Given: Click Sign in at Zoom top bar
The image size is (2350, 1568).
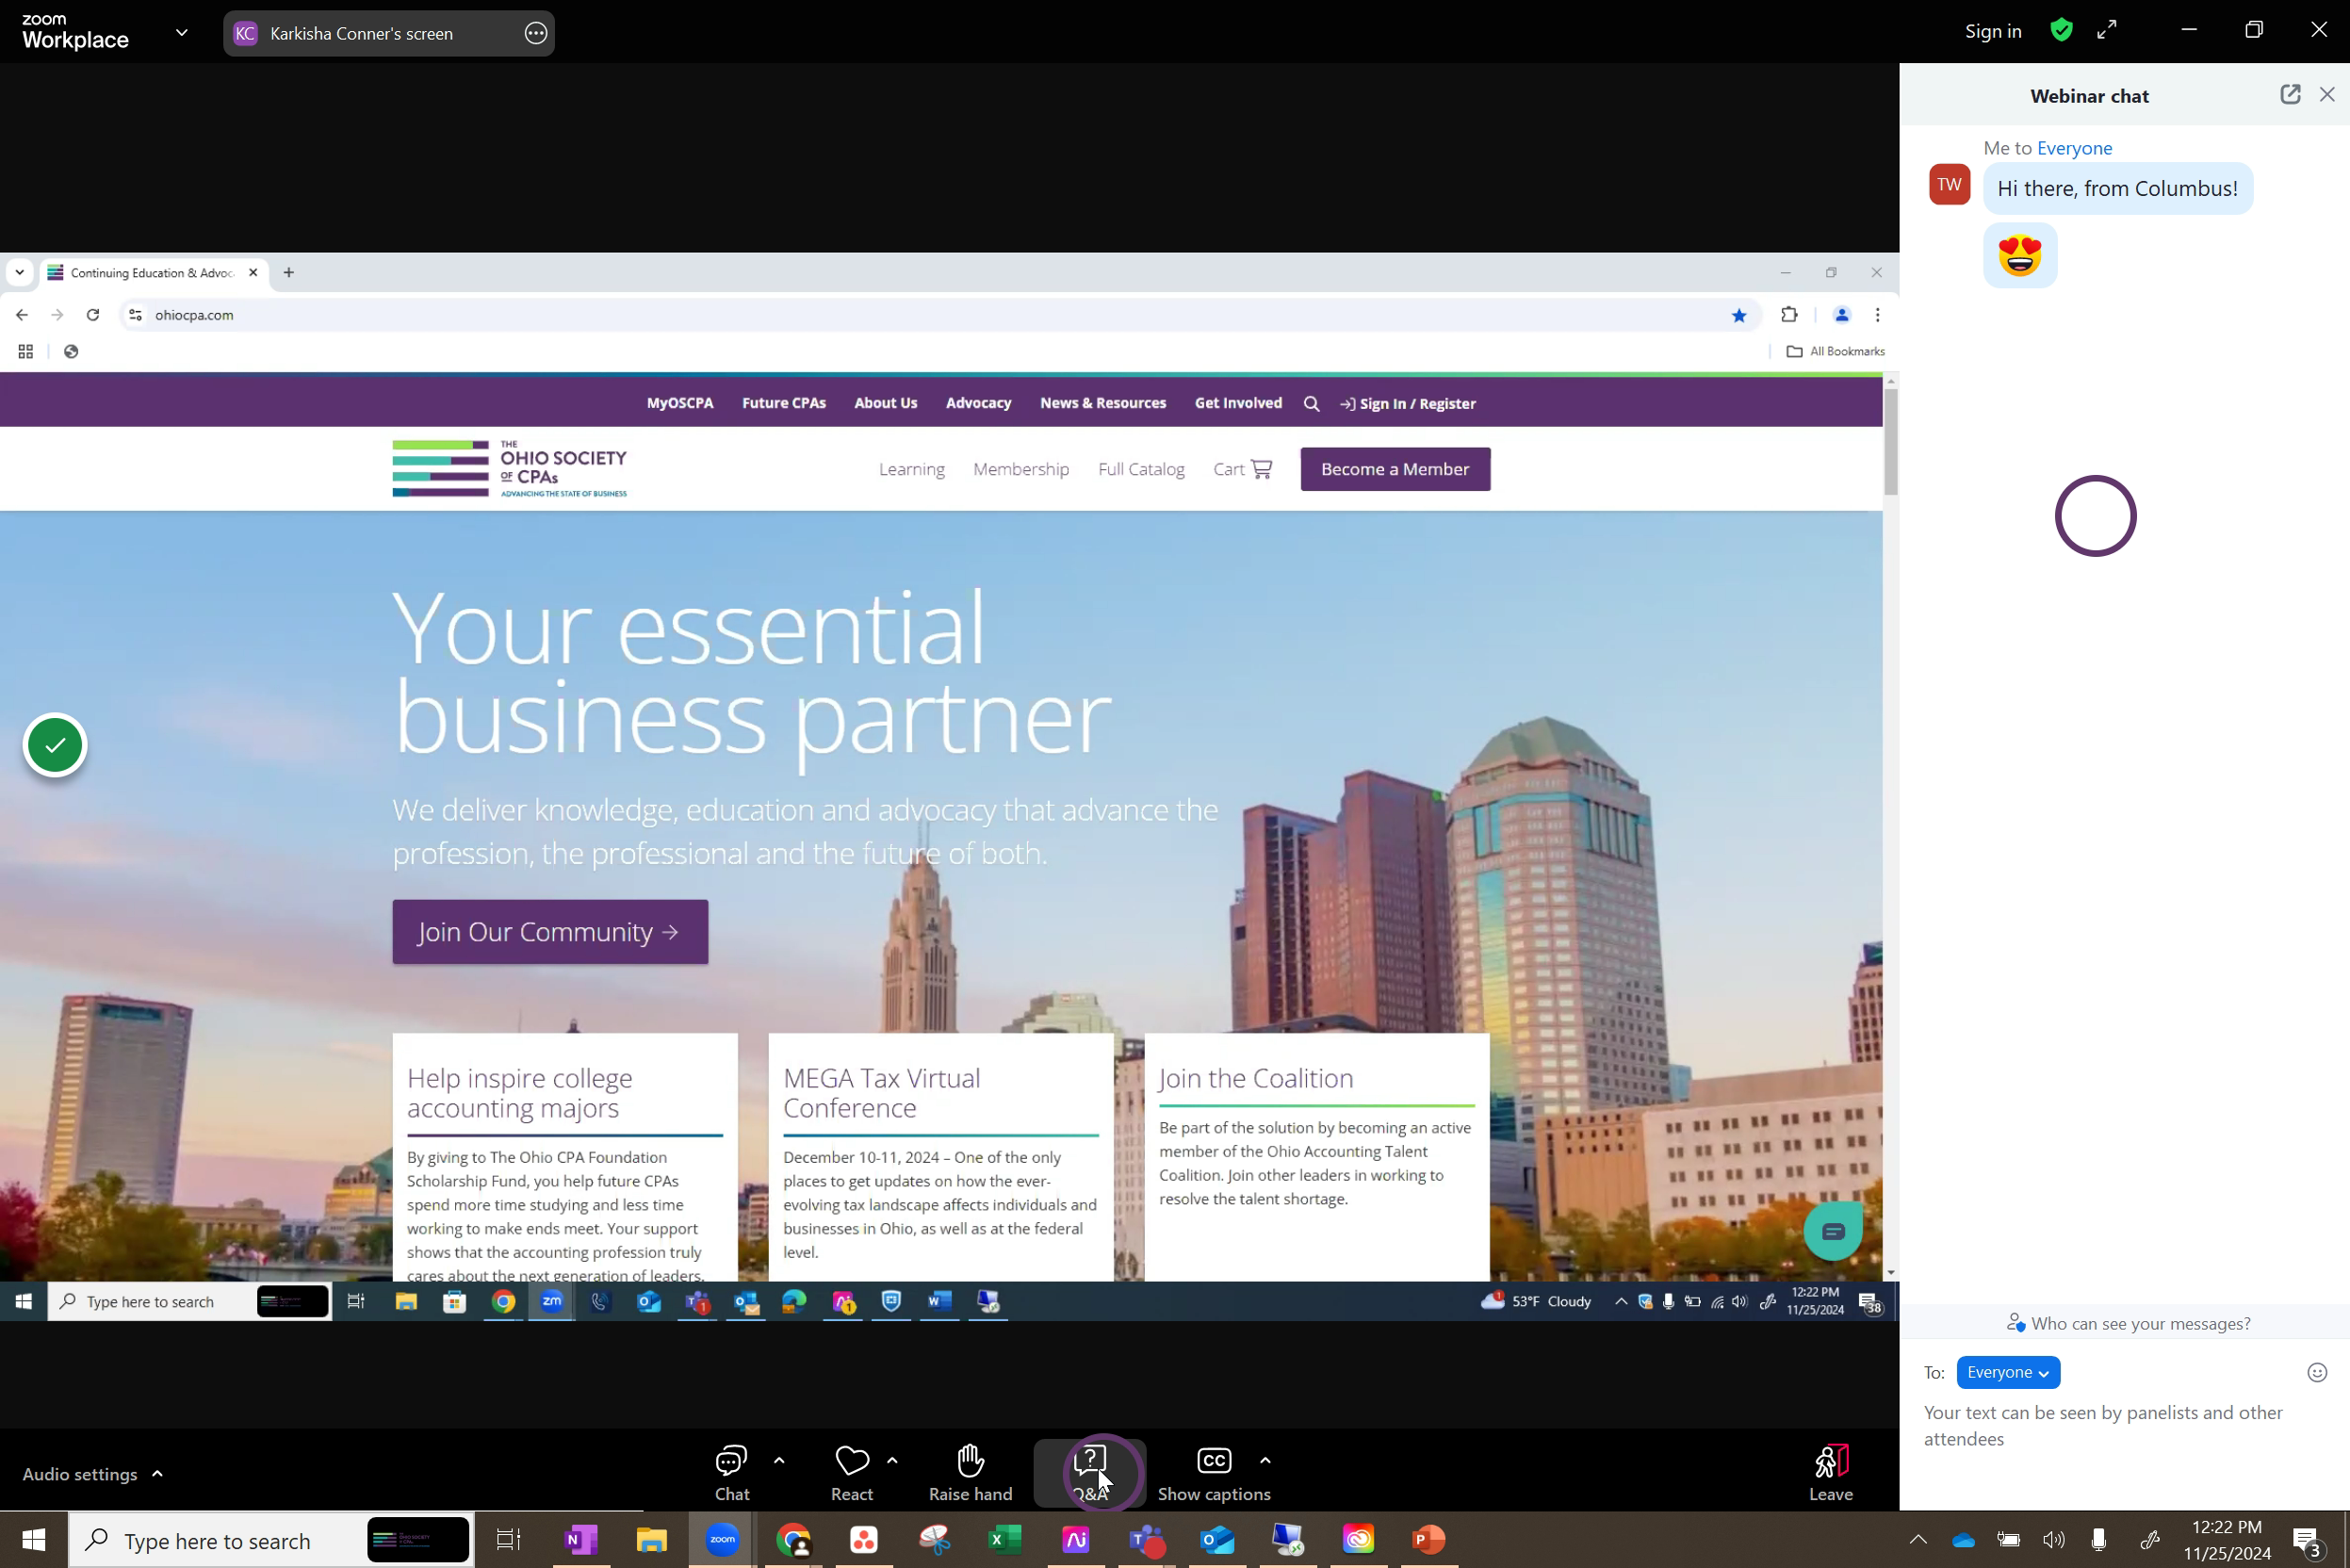Looking at the screenshot, I should point(1993,31).
